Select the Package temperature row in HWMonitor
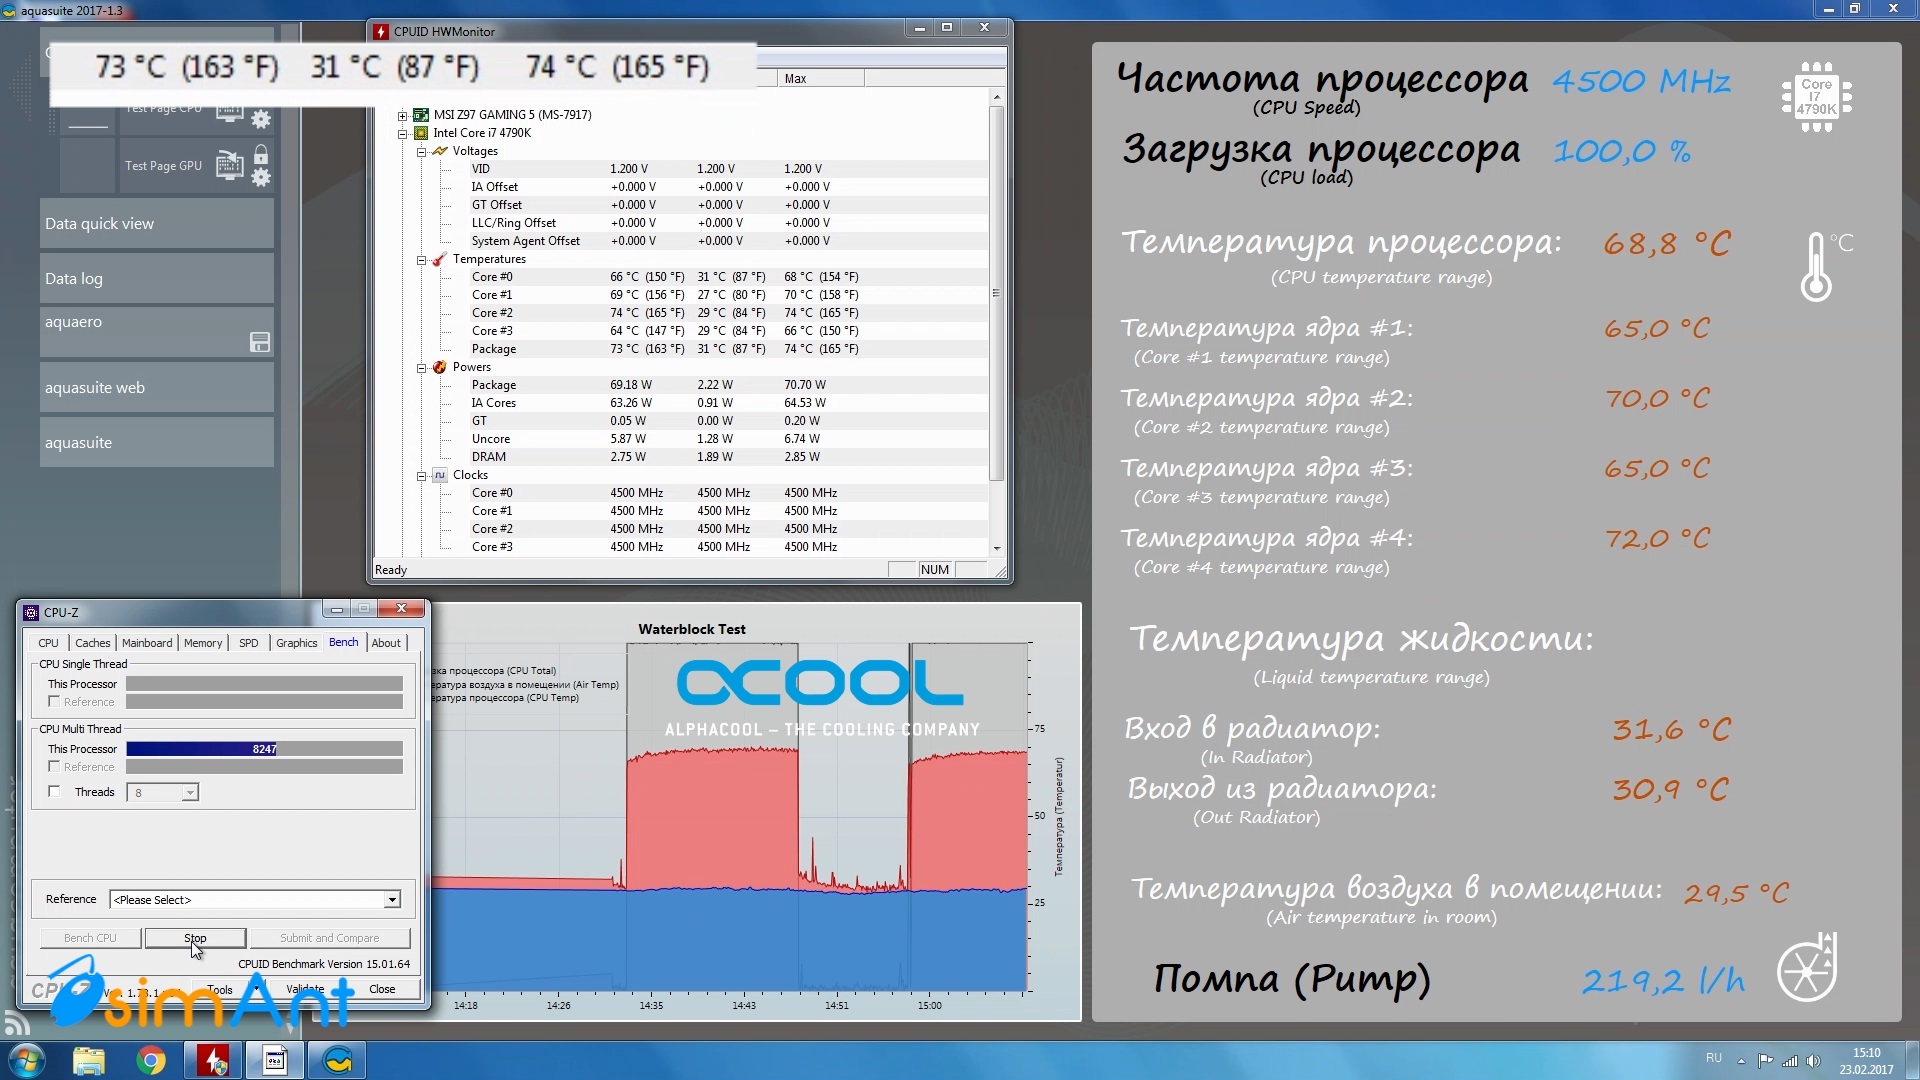Image resolution: width=1920 pixels, height=1080 pixels. (682, 349)
